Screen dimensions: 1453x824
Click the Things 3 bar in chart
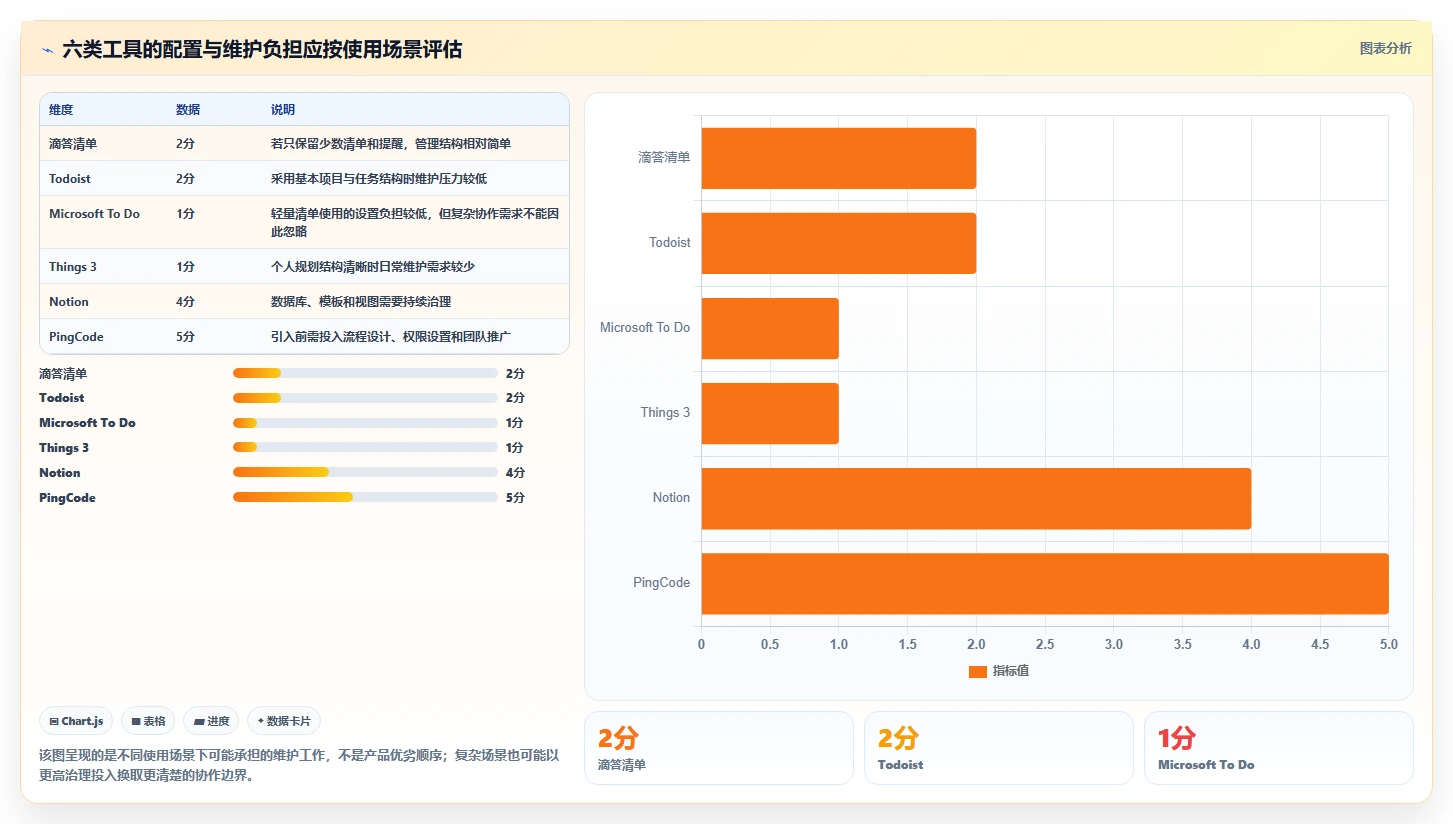pyautogui.click(x=770, y=413)
